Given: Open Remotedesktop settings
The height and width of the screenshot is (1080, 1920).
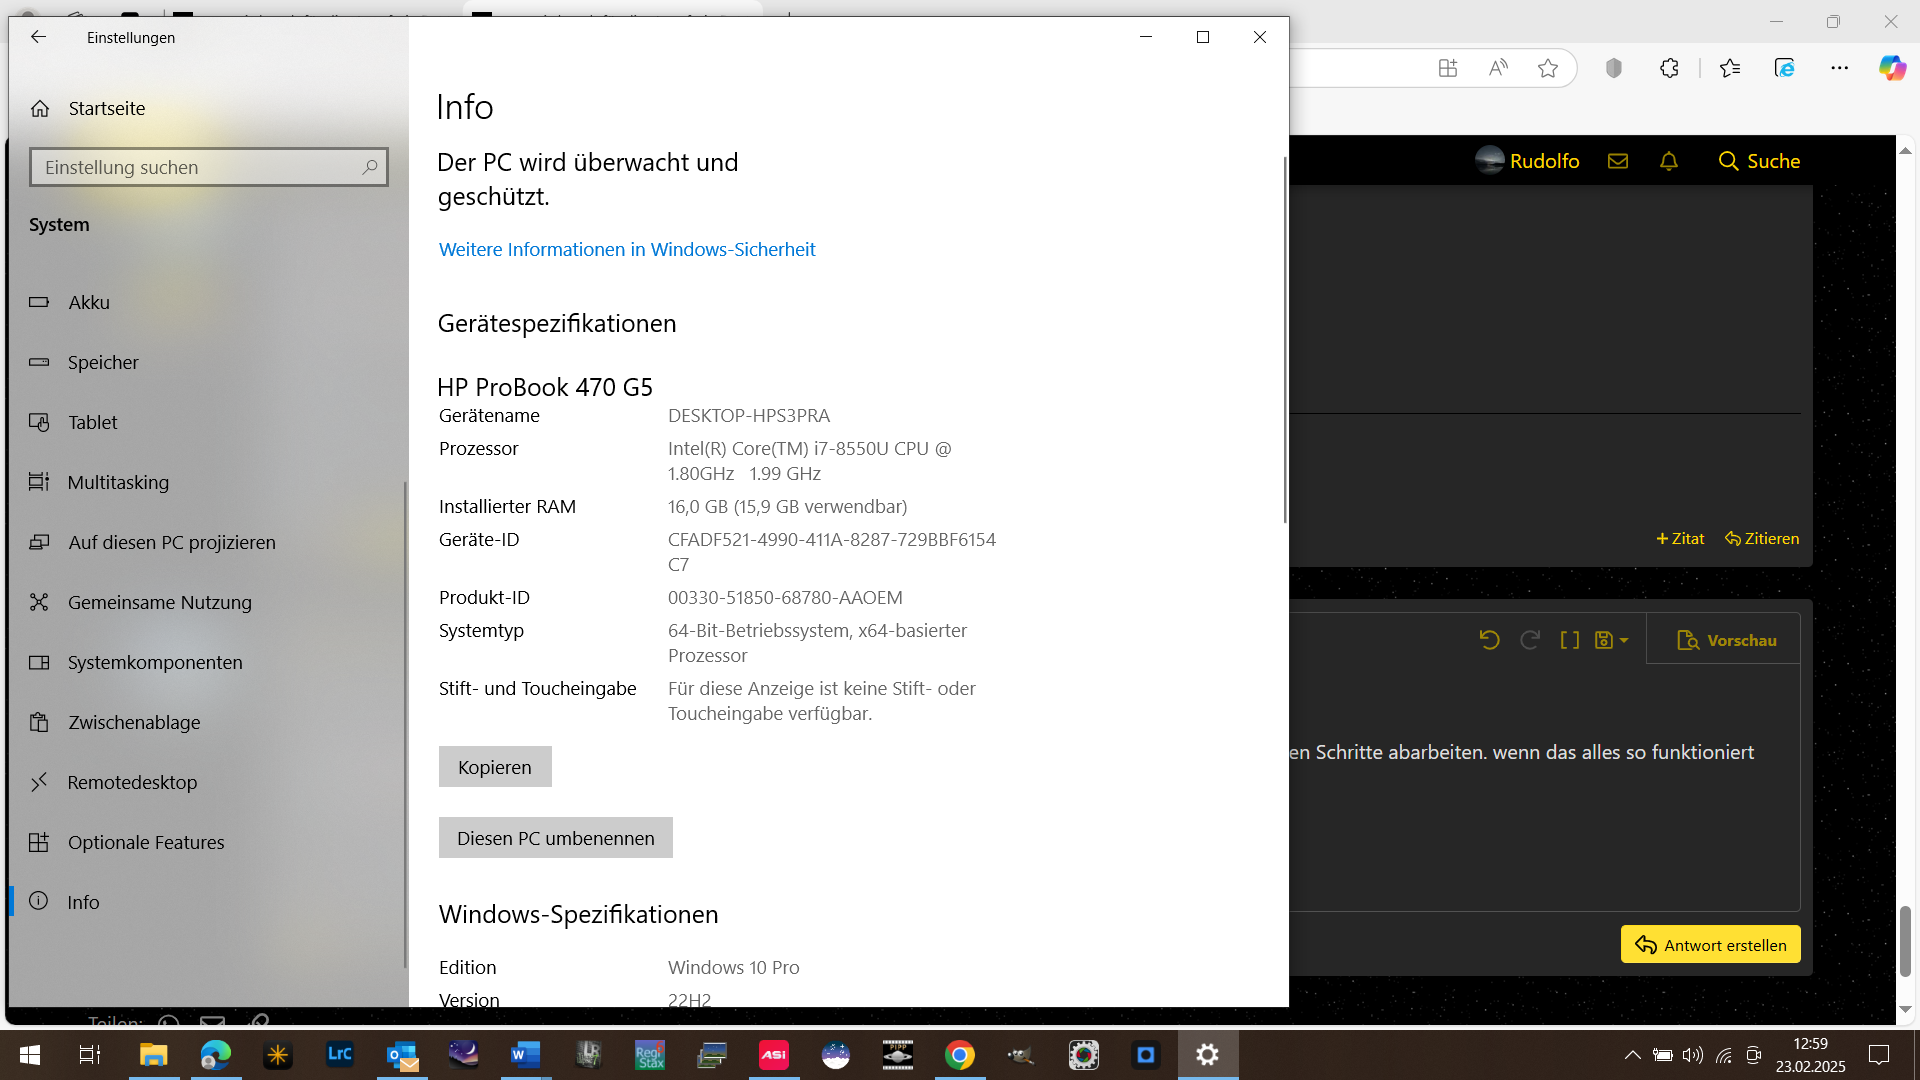Looking at the screenshot, I should pyautogui.click(x=207, y=782).
